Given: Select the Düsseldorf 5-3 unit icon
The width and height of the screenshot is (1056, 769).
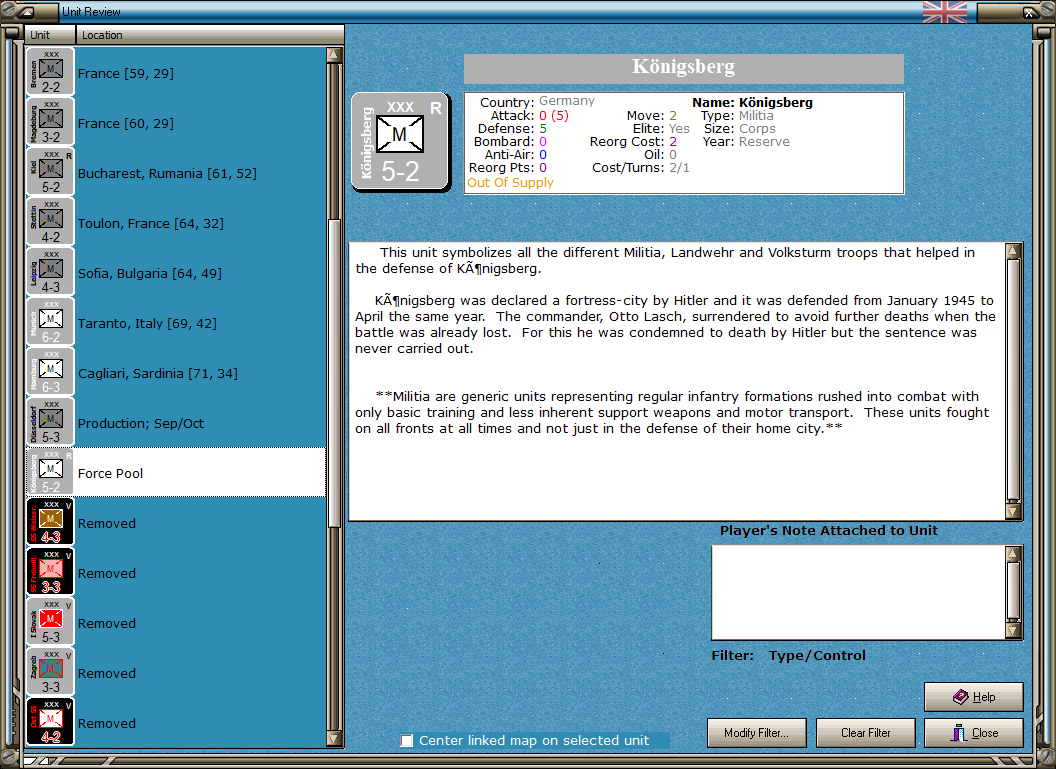Looking at the screenshot, I should 50,422.
